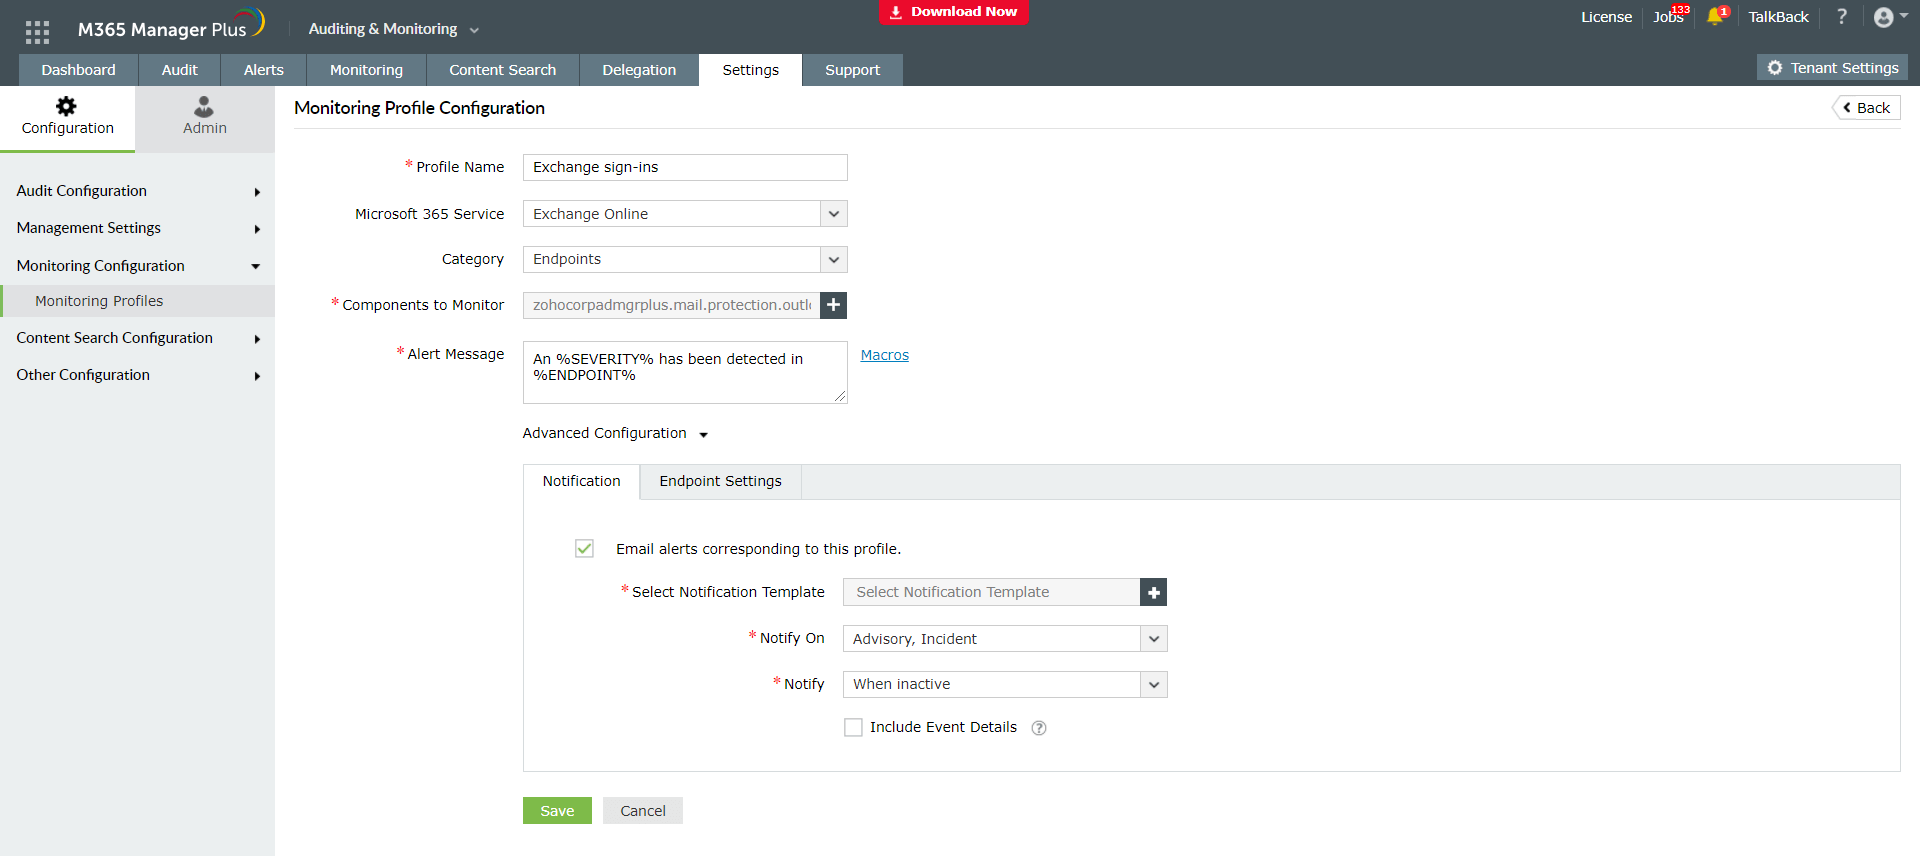Open the Notify On dropdown
The width and height of the screenshot is (1920, 856).
point(1005,638)
